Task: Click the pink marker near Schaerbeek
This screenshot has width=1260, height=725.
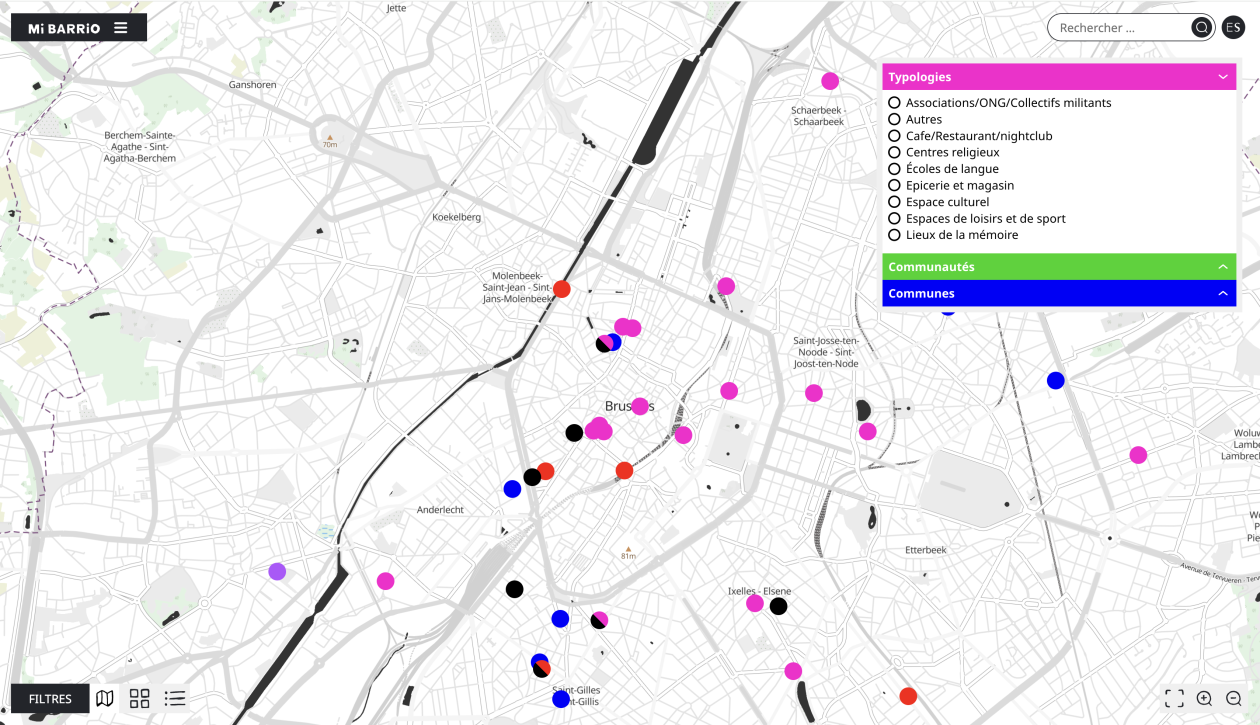Action: coord(830,81)
